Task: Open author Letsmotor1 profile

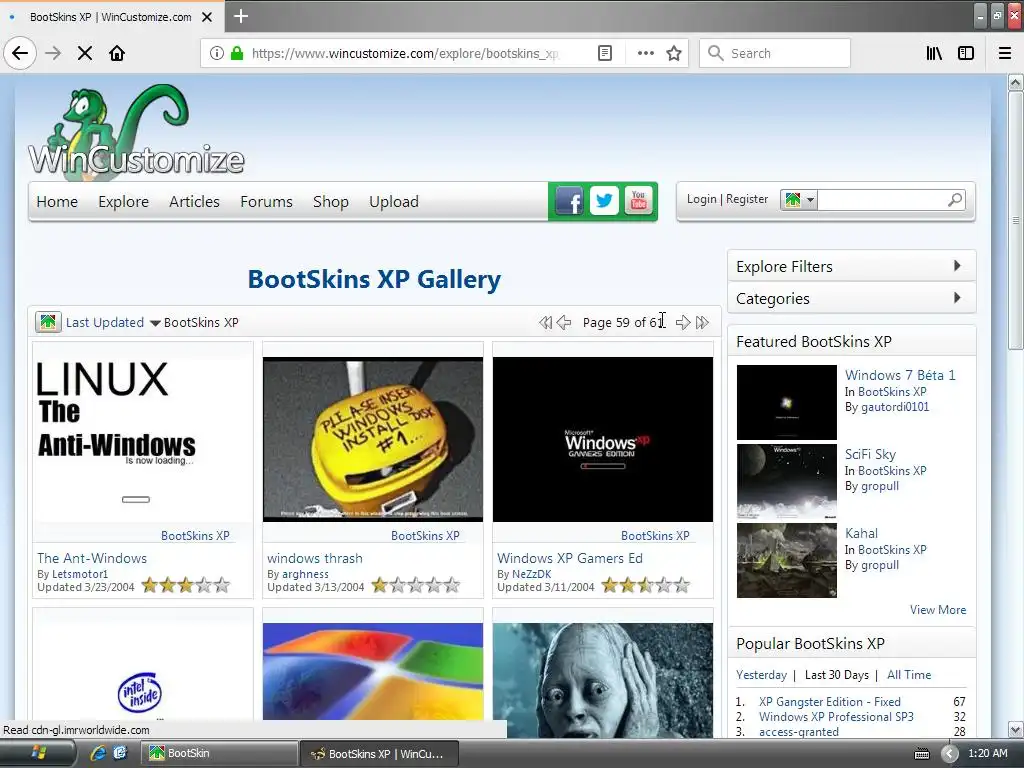Action: (x=80, y=574)
